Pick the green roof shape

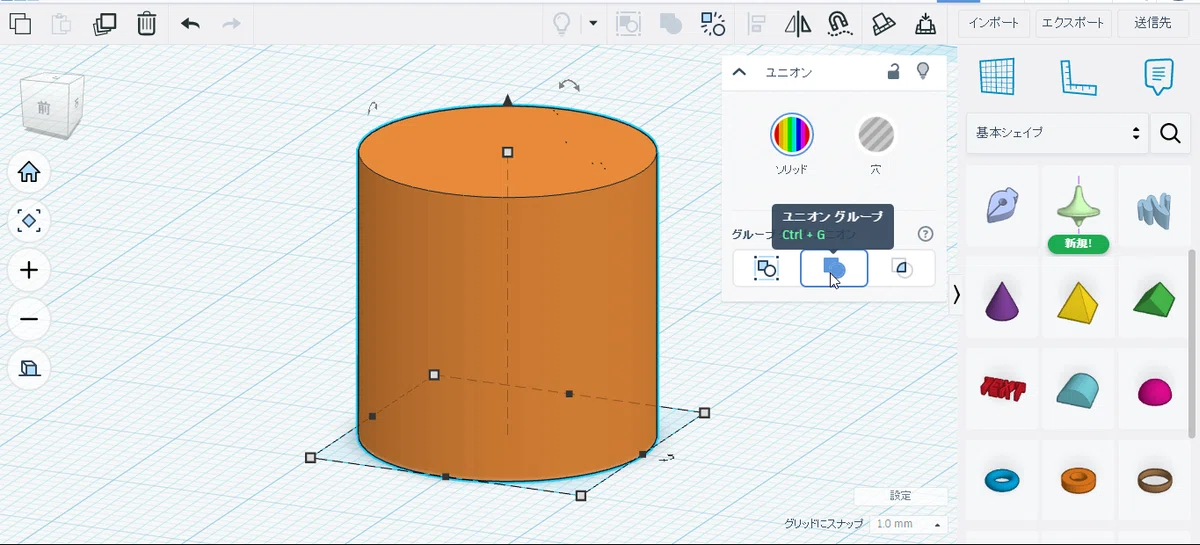[x=1153, y=299]
